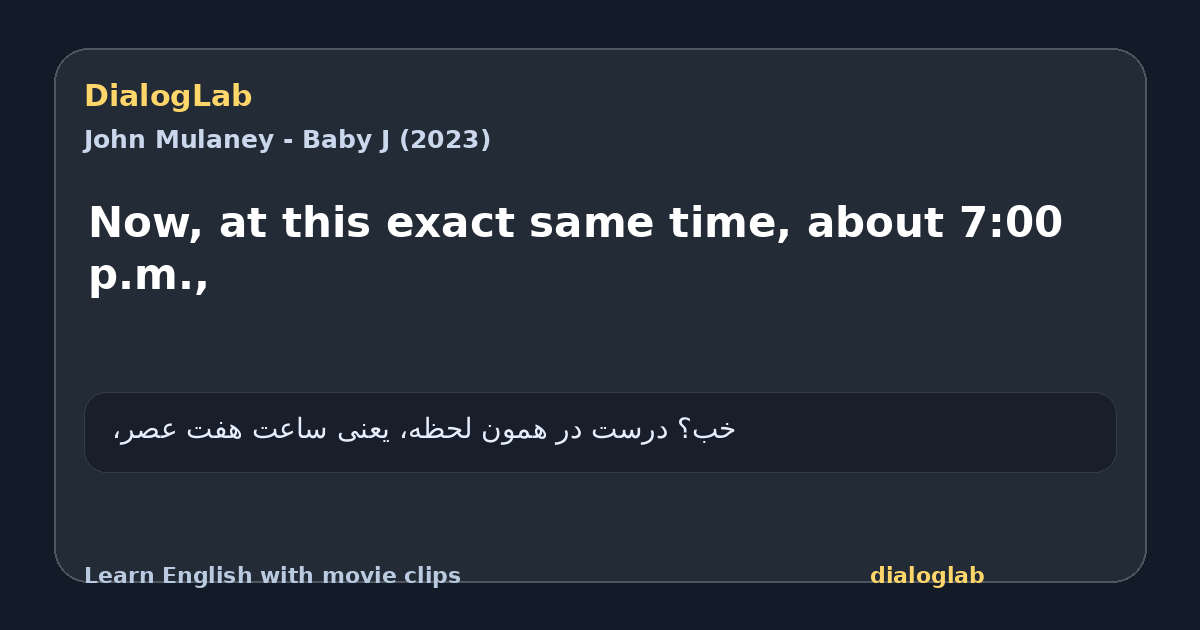Click the word 'this' in the subtitle
Screen dimensions: 1200x630
tap(323, 223)
